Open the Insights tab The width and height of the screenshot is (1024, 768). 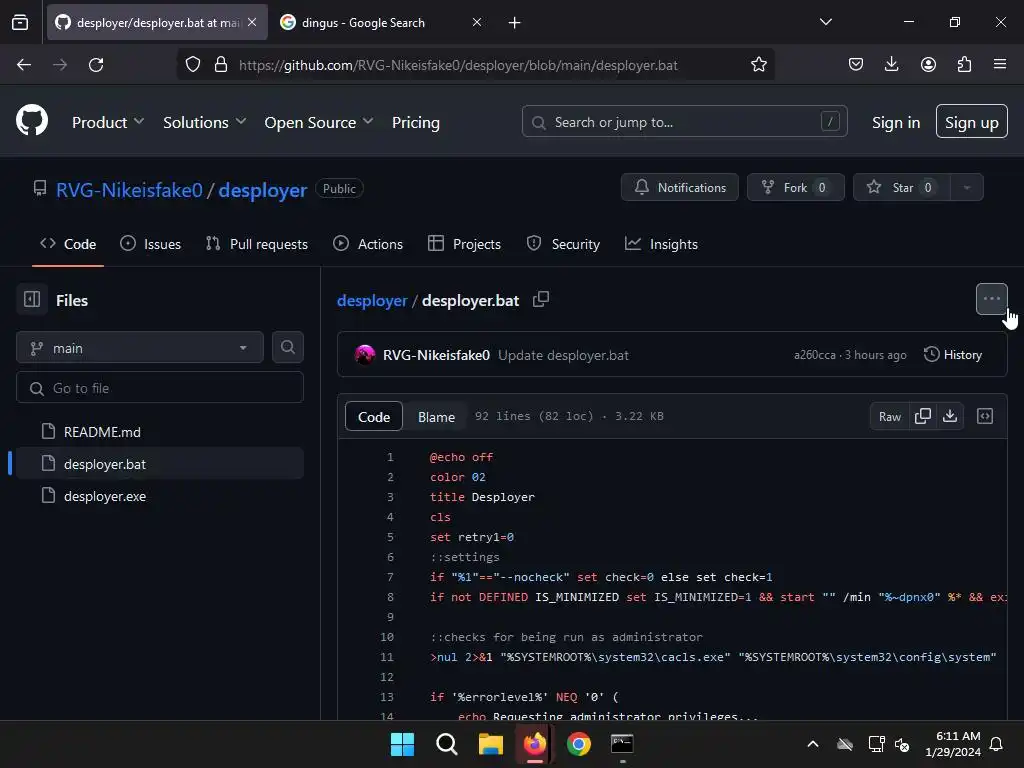click(661, 244)
